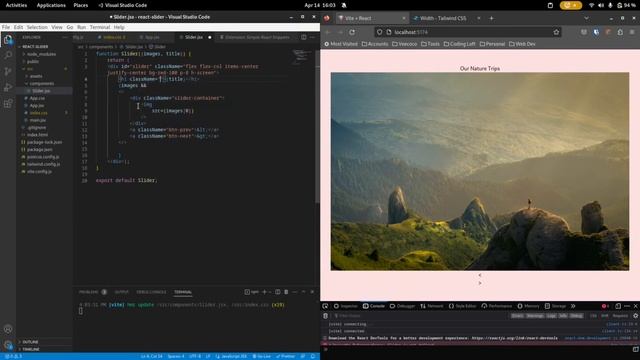The height and width of the screenshot is (360, 640).
Task: Open Firefox list all tabs dropdown
Action: point(587,18)
